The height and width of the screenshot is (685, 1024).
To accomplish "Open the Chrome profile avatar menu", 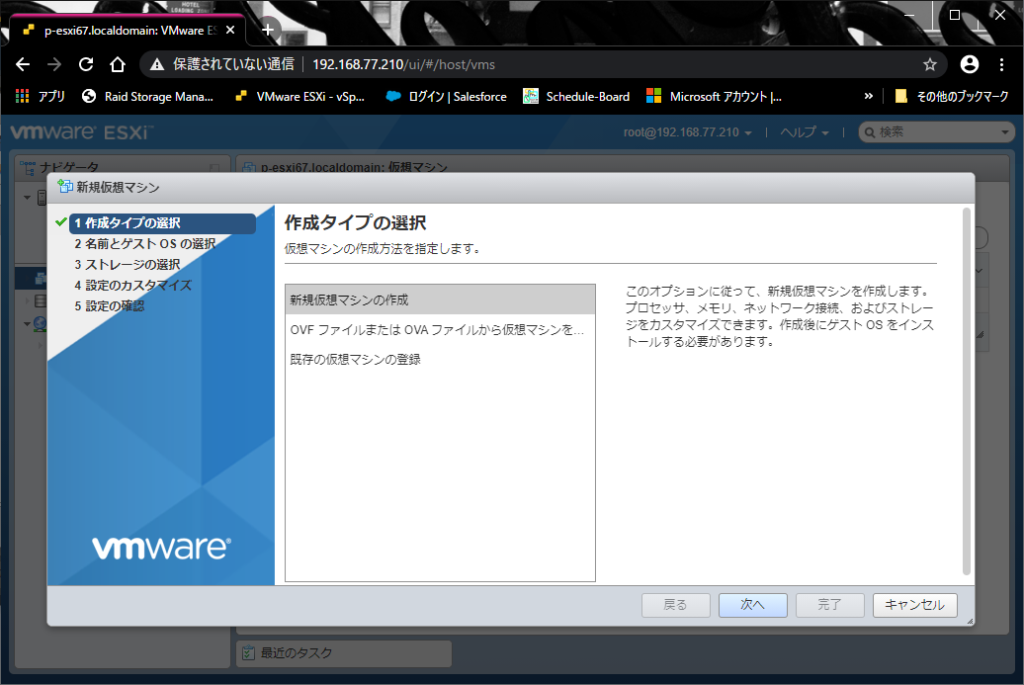I will (969, 64).
